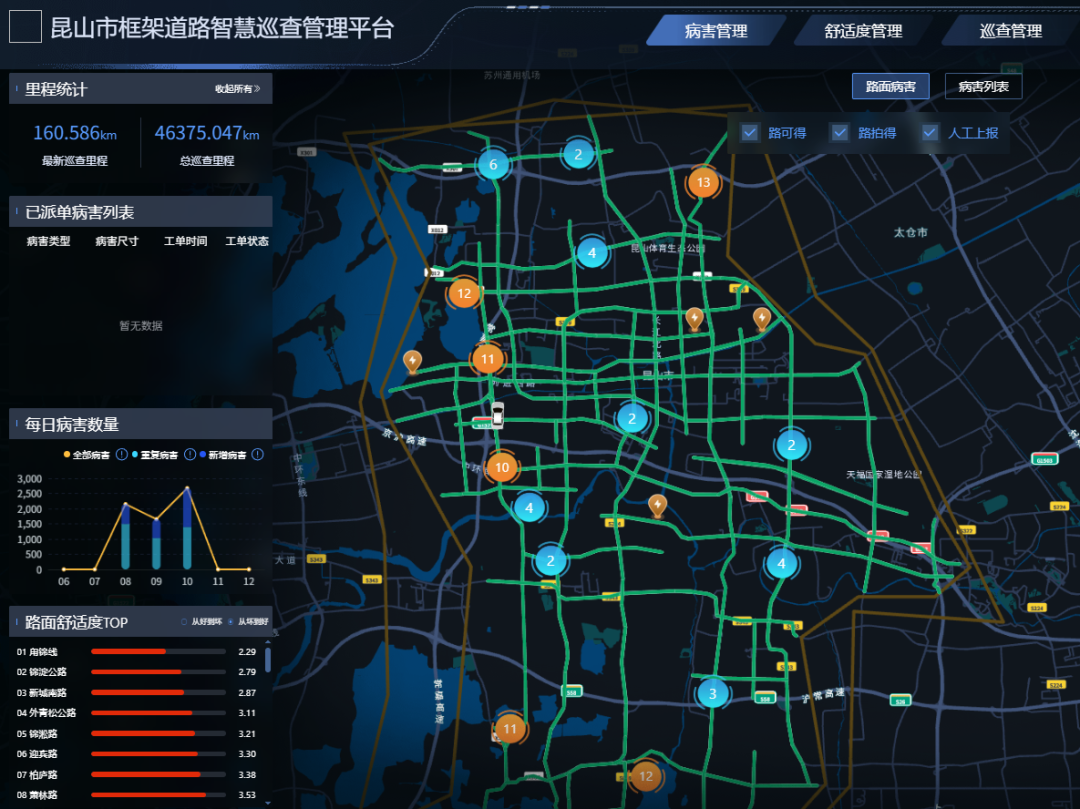Click the patrol car icon on the map
Screen dimensions: 1080x809
[x=497, y=415]
